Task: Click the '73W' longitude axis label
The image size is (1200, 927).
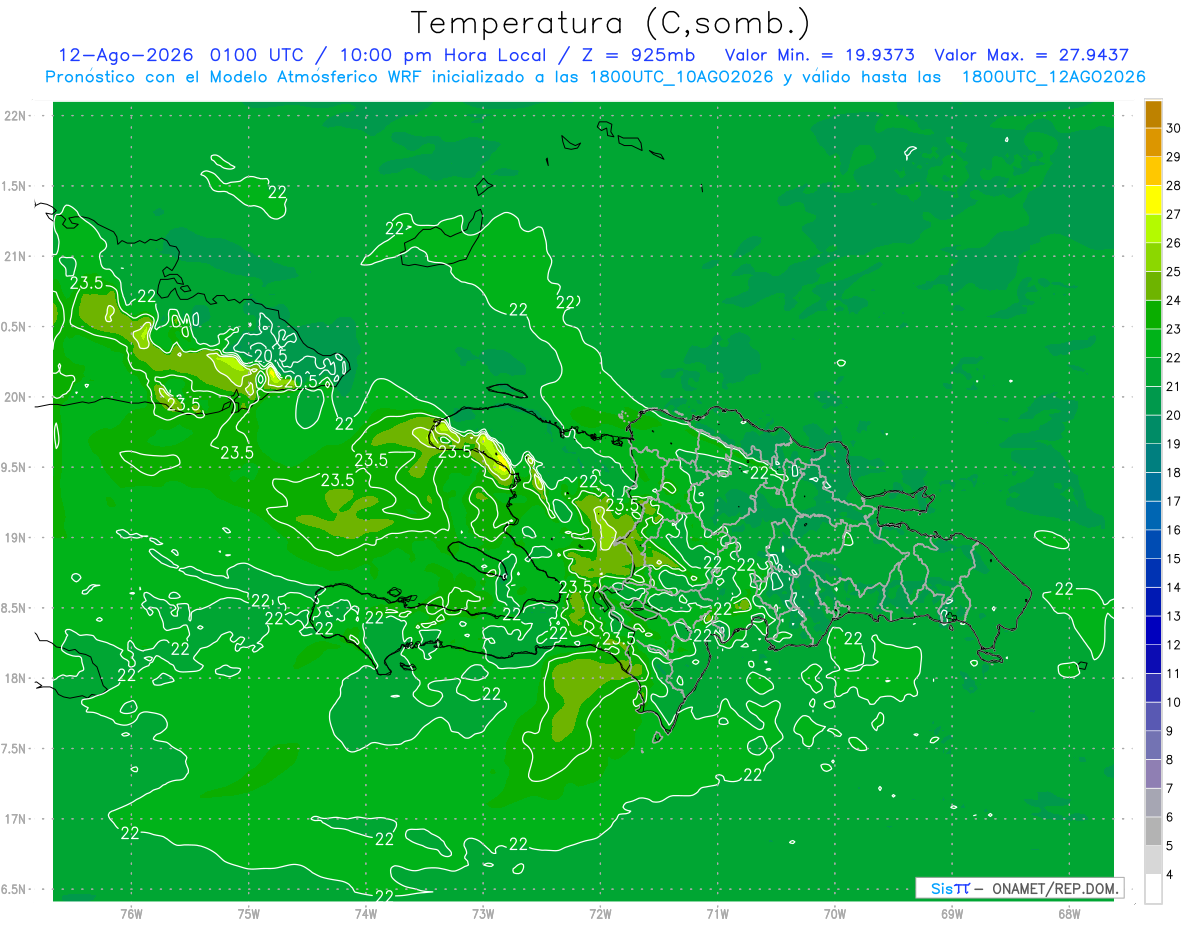Action: [483, 913]
